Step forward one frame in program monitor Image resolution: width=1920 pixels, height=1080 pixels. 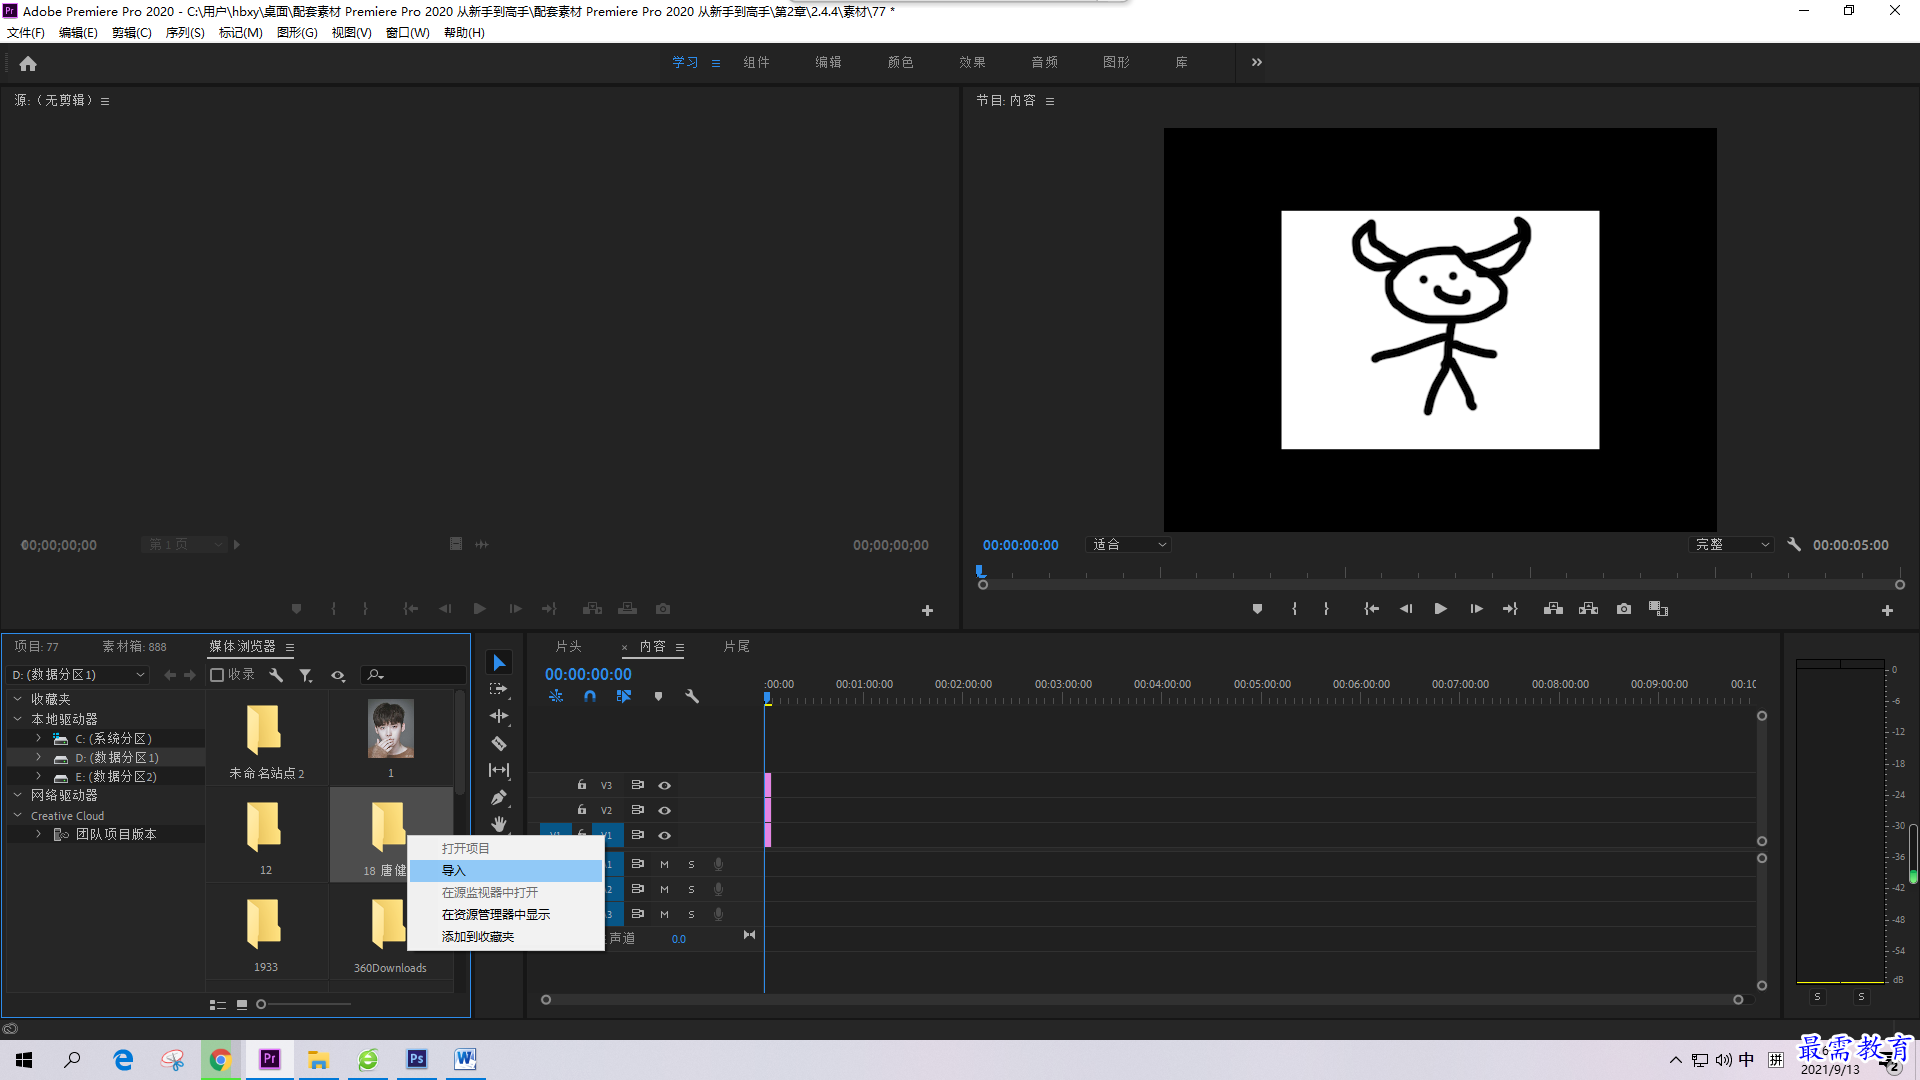[x=1476, y=609]
